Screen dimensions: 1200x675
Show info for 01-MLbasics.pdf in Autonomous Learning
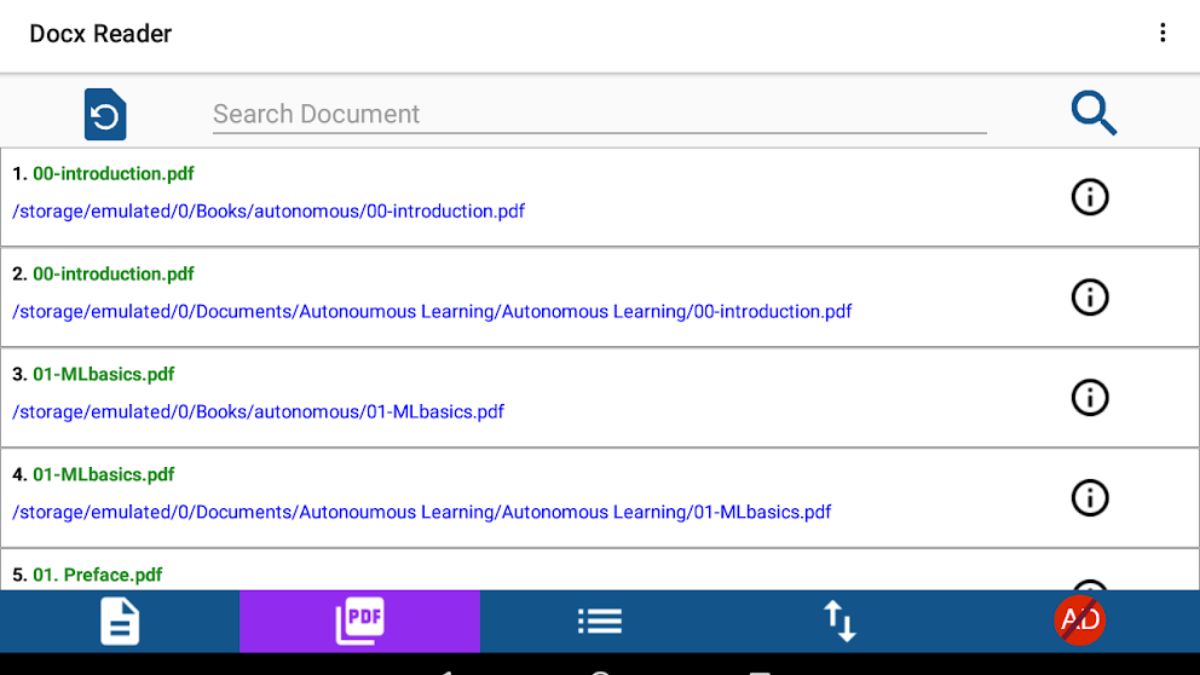pos(1089,497)
